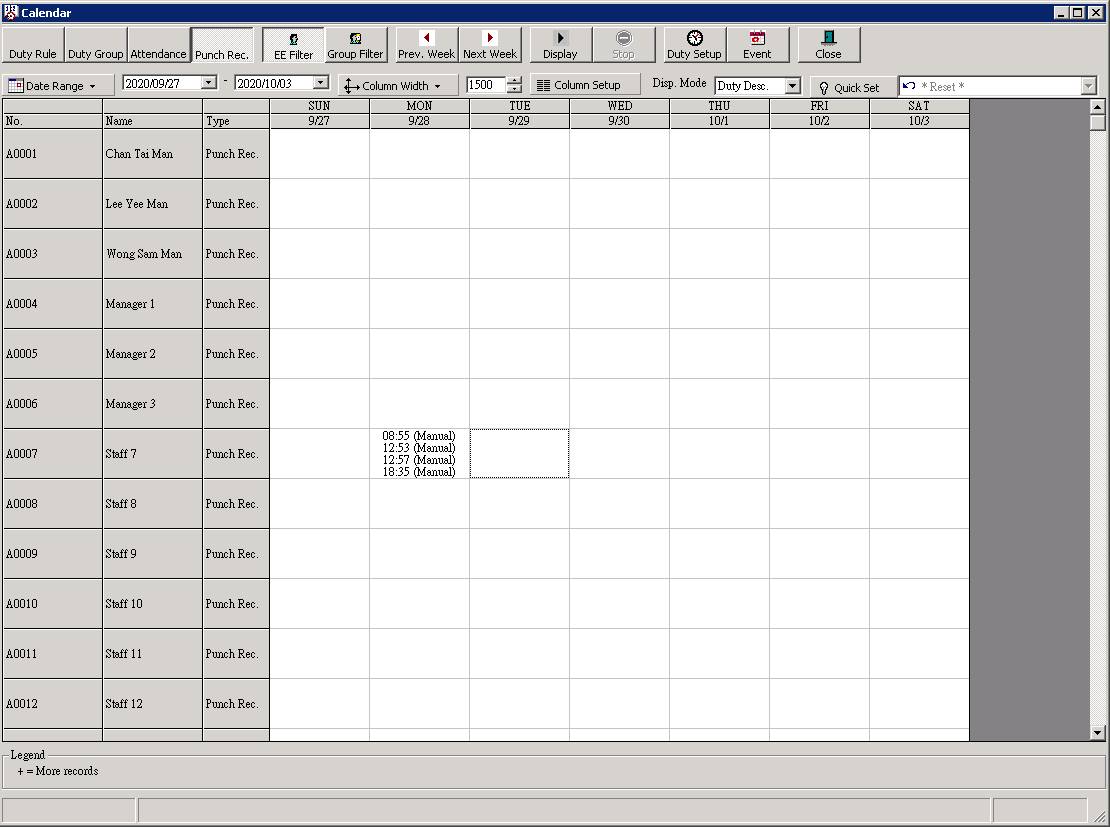Screen dimensions: 1110x827
Task: Decrease column width spinner value
Action: [x=515, y=90]
